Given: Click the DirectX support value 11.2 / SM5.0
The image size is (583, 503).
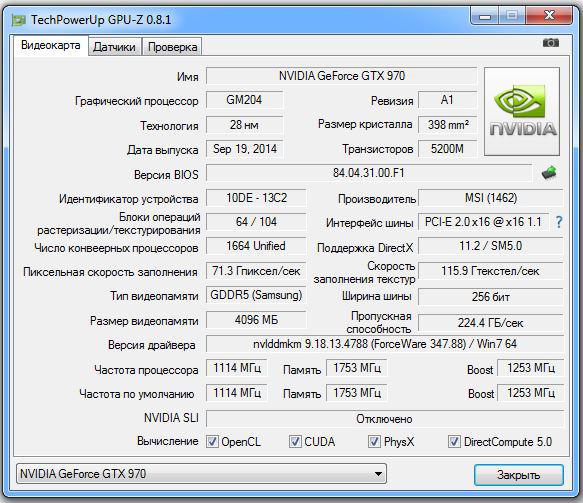Looking at the screenshot, I should (491, 246).
